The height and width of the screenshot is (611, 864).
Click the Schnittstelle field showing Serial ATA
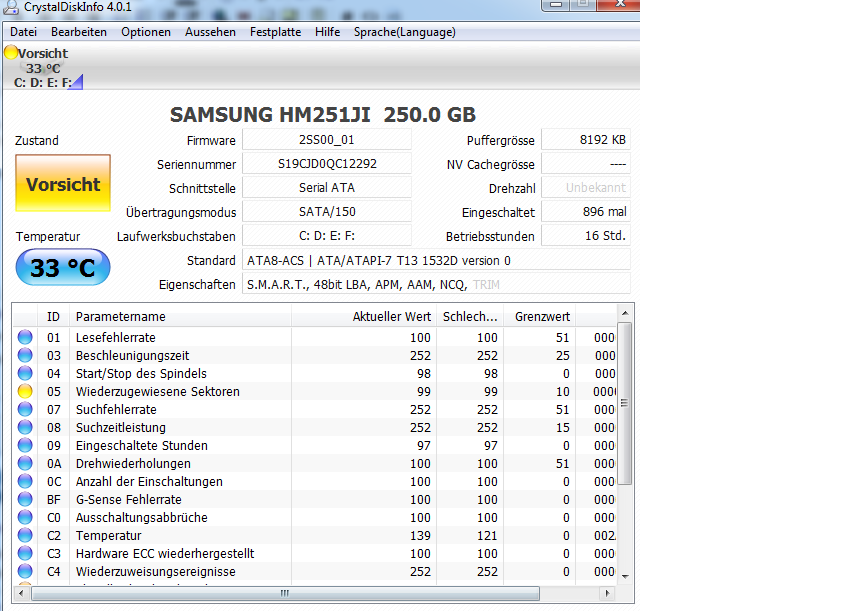tap(327, 188)
